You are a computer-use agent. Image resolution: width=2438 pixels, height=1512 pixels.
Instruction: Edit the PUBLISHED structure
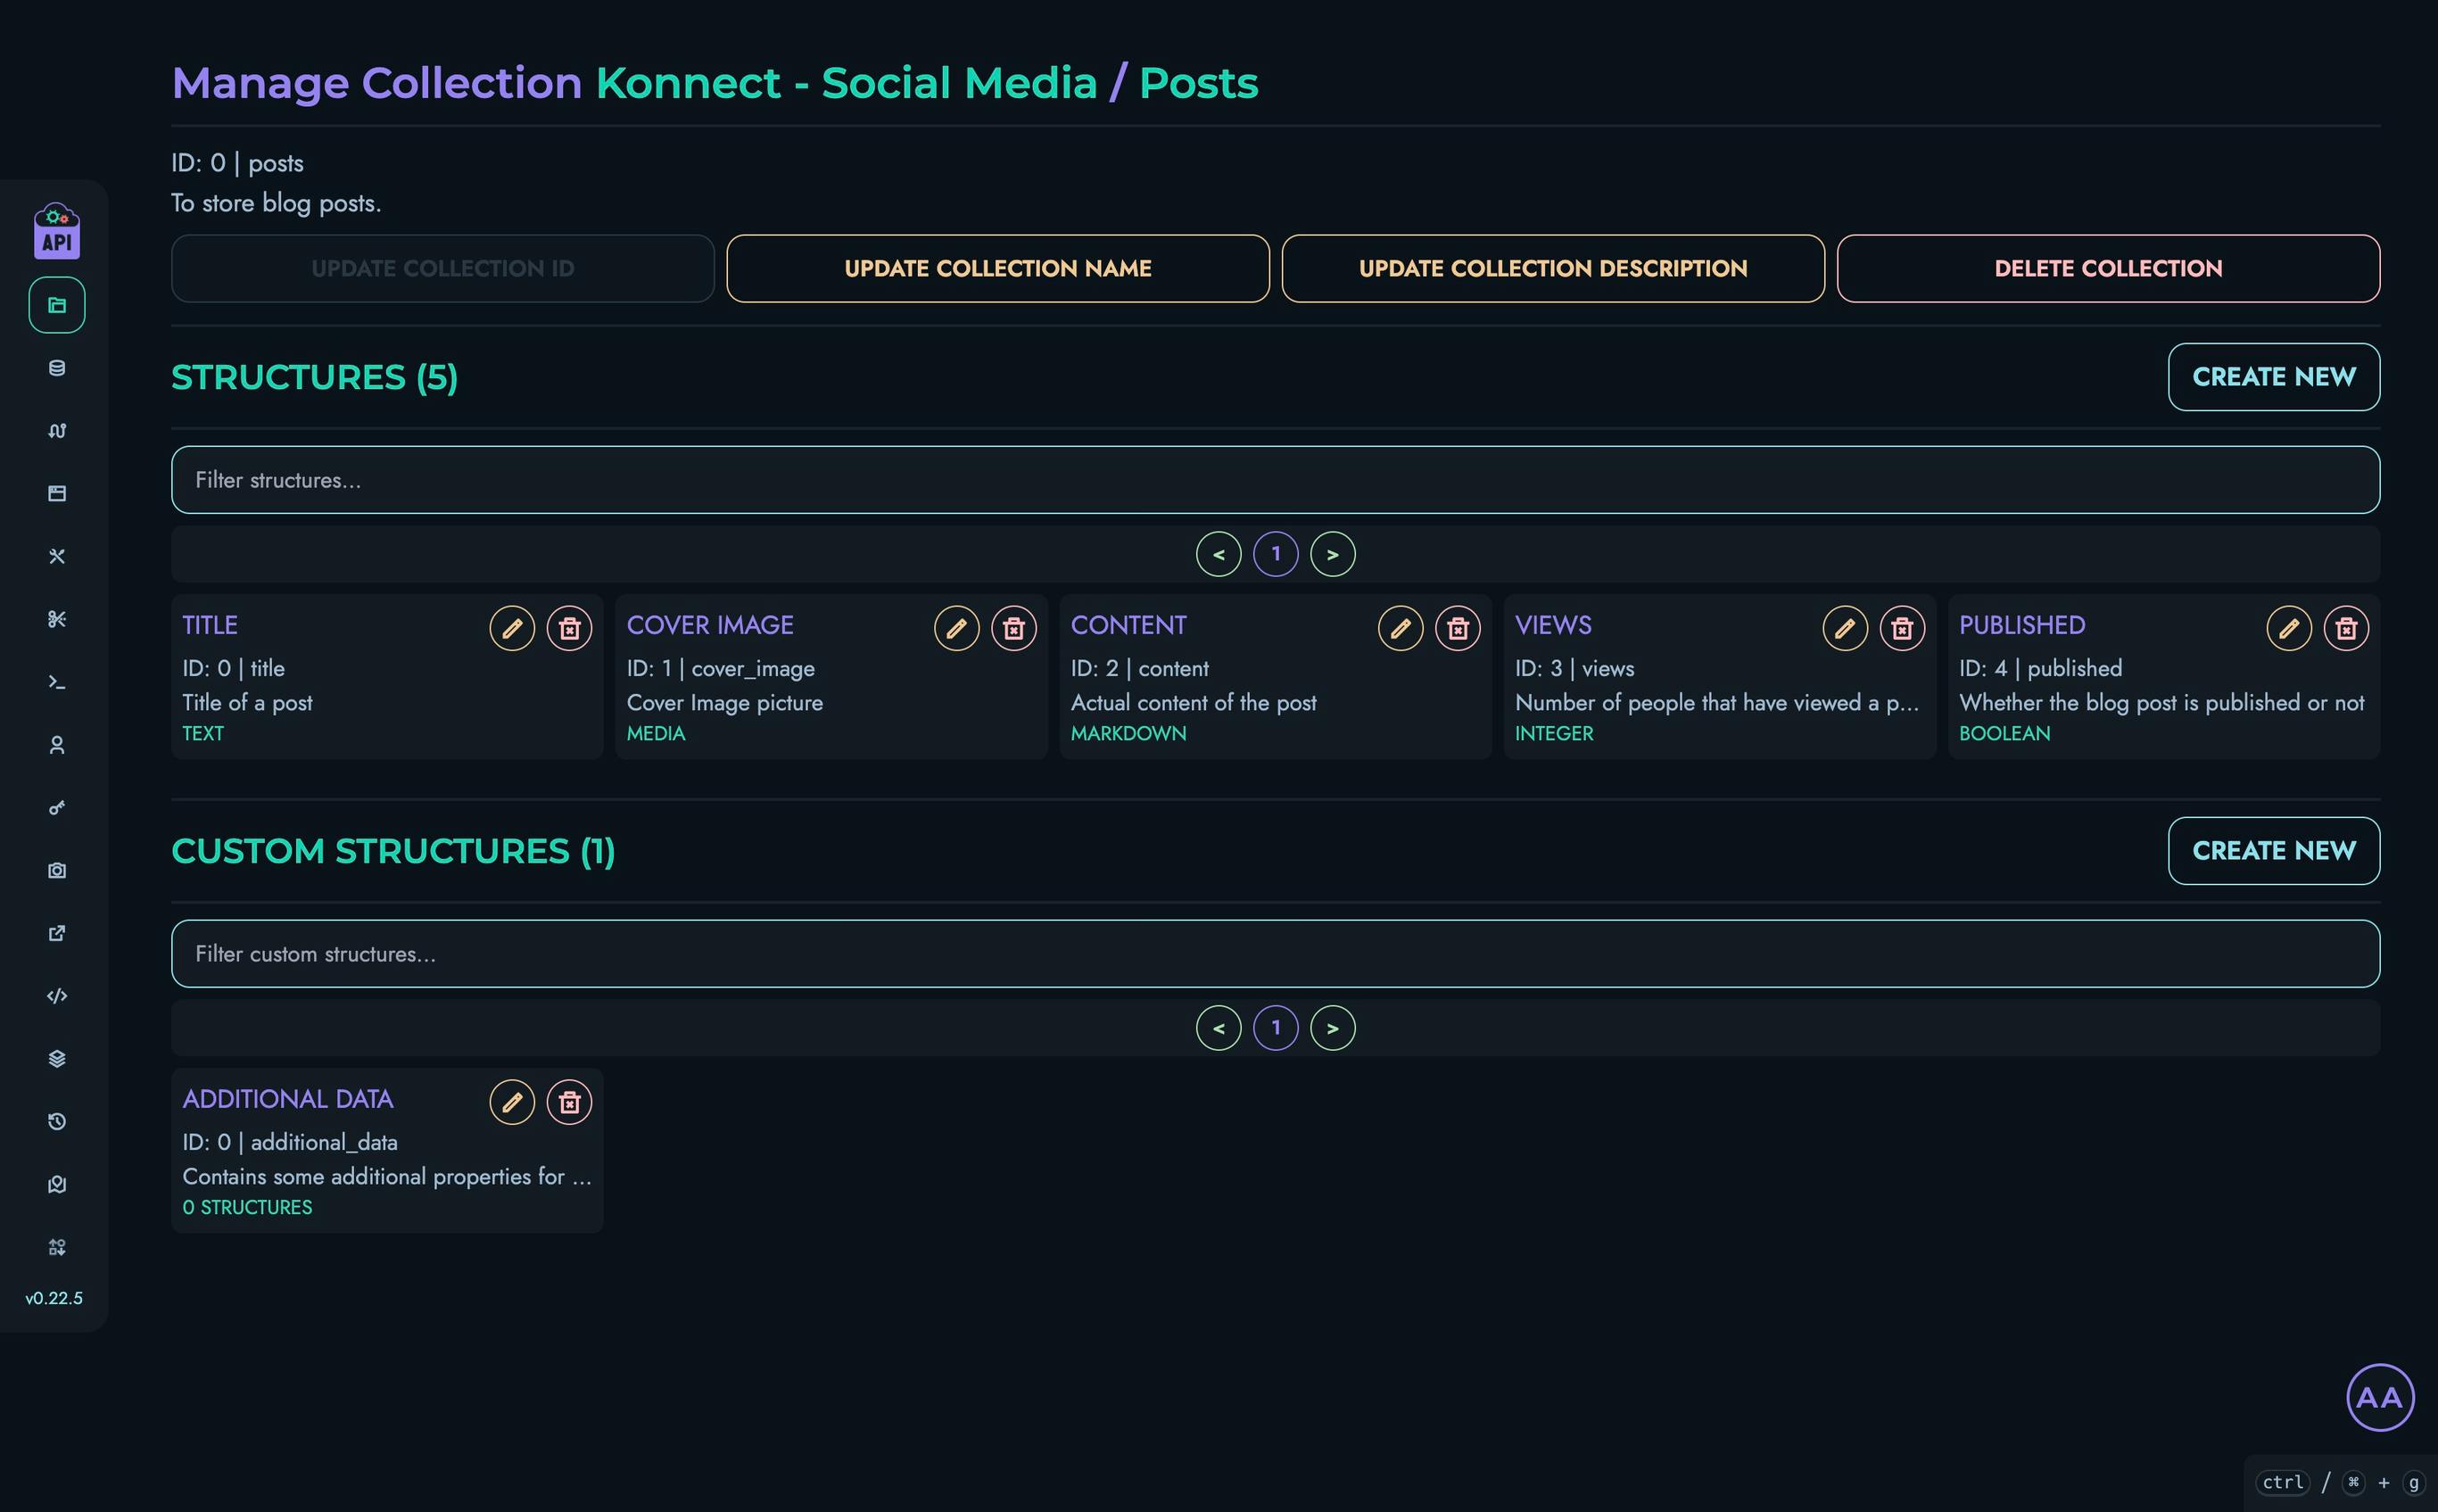click(x=2289, y=628)
